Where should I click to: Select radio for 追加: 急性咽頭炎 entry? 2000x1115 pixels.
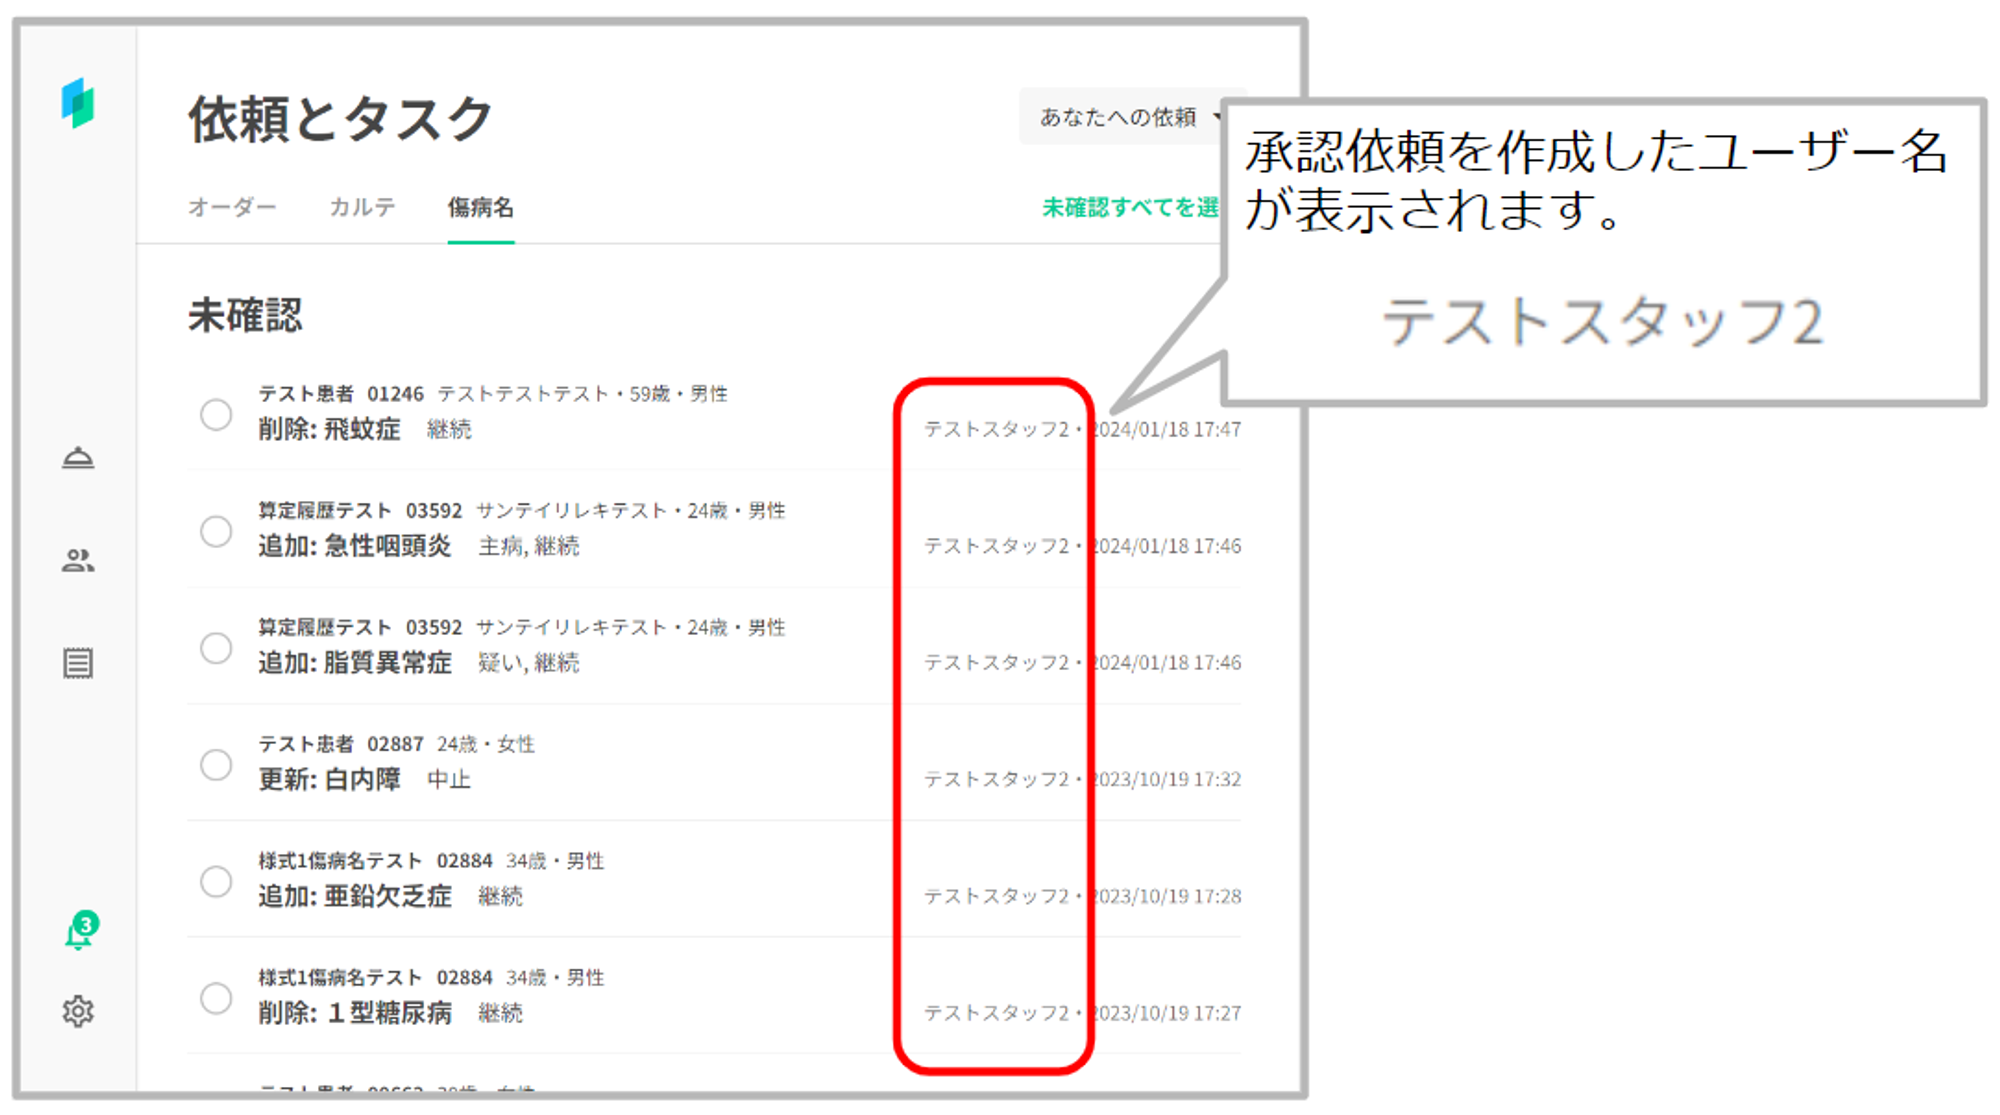pyautogui.click(x=216, y=531)
